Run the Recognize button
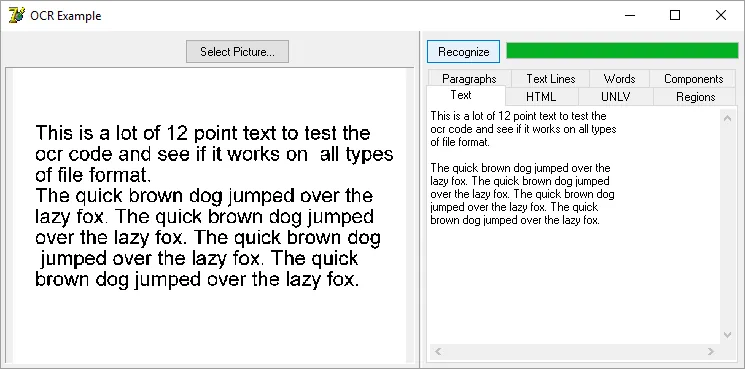This screenshot has width=745, height=369. click(x=463, y=51)
